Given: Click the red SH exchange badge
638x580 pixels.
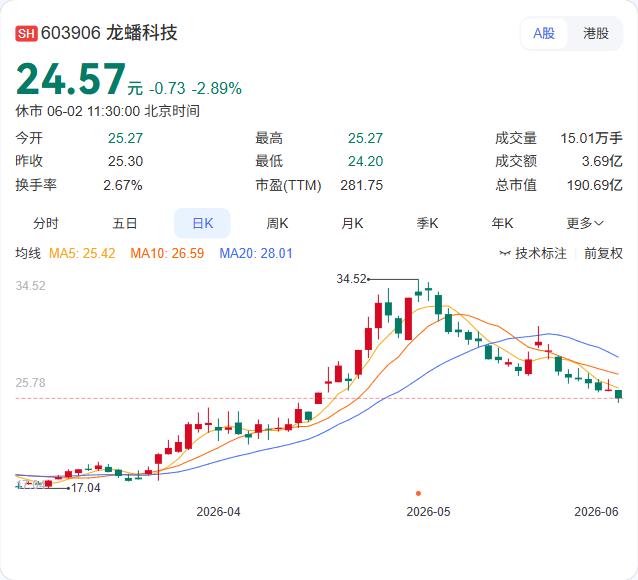Looking at the screenshot, I should point(26,33).
